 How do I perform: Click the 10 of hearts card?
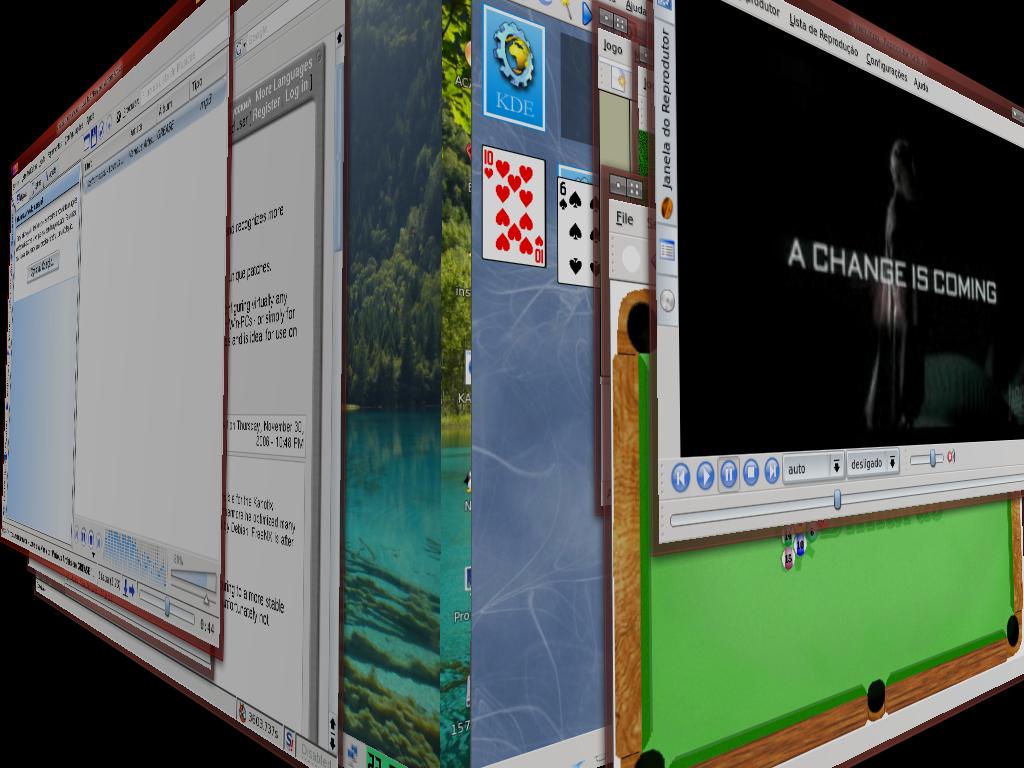514,207
